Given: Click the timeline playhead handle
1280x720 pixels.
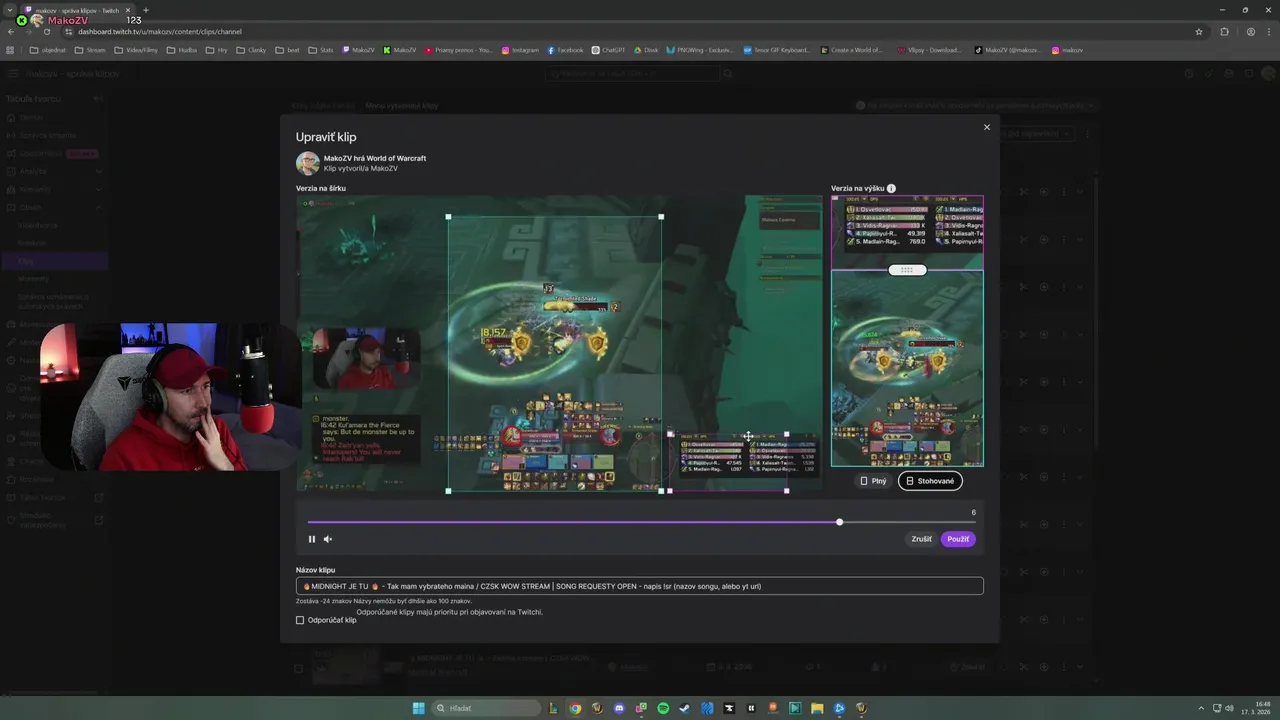Looking at the screenshot, I should click(839, 522).
